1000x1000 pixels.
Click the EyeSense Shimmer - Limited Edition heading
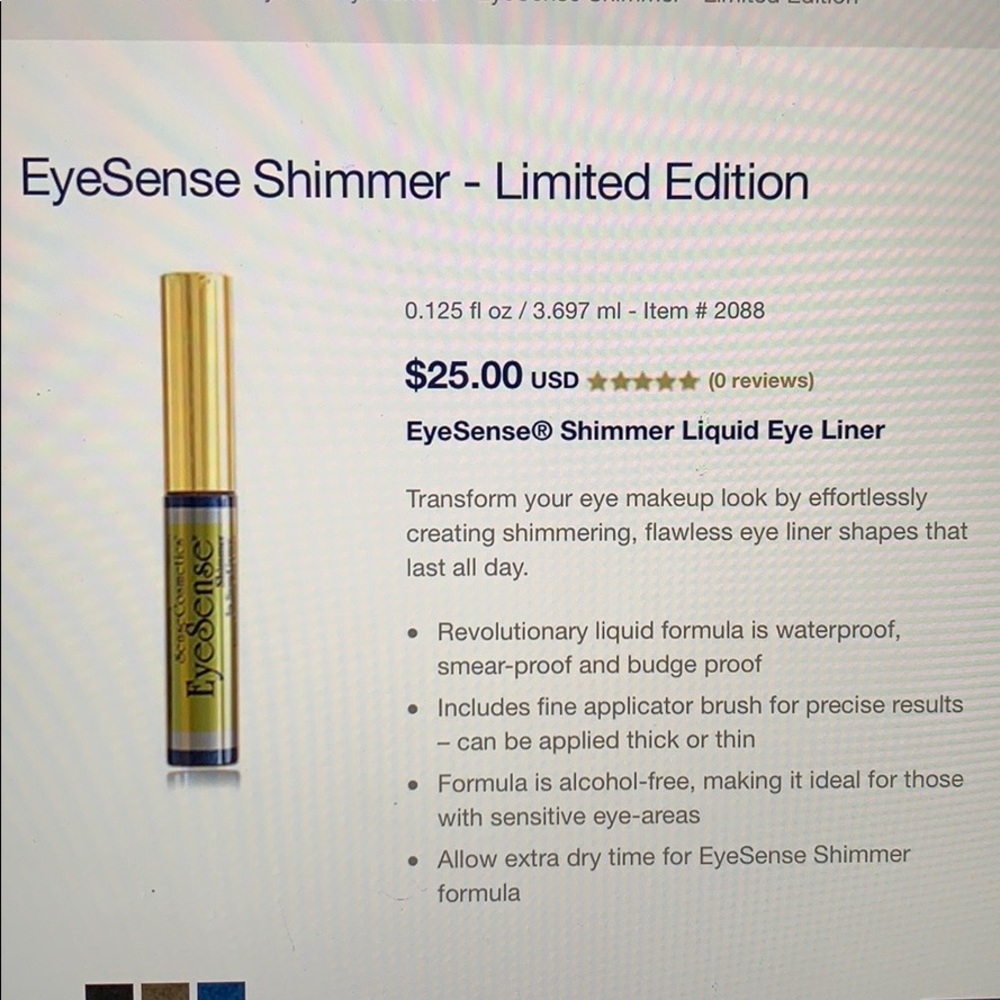(x=414, y=183)
